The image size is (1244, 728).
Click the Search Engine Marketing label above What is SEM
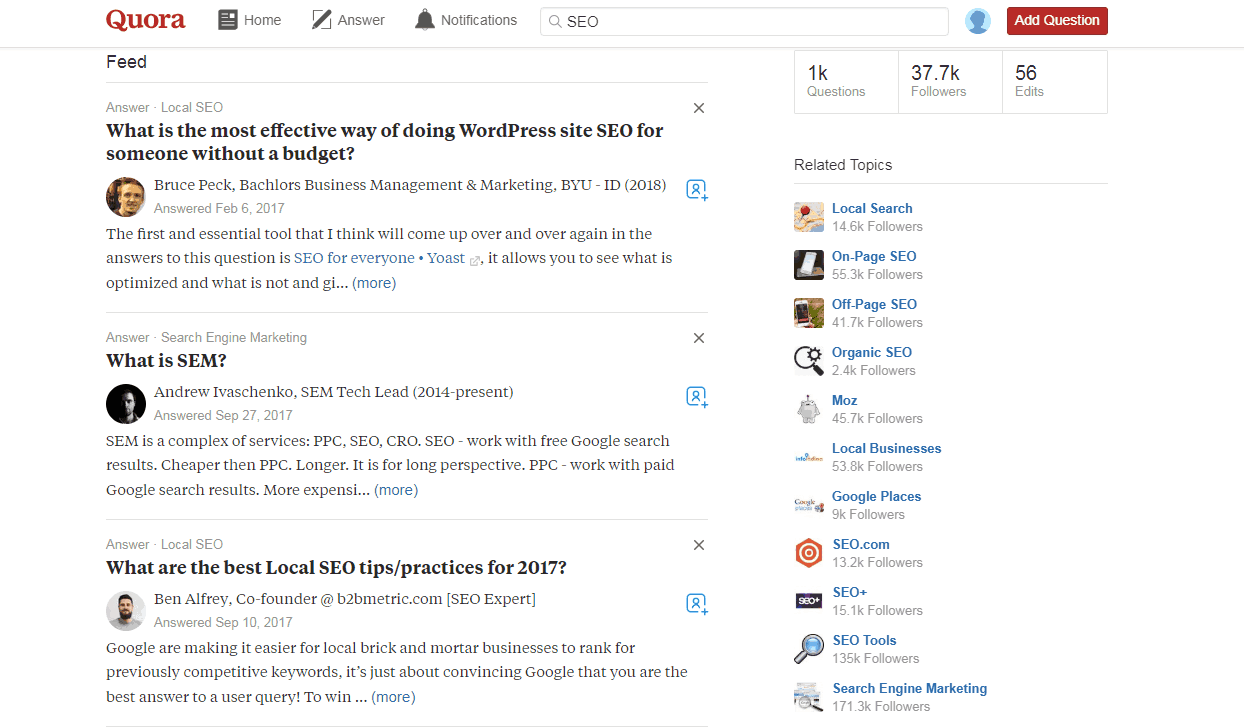coord(234,338)
